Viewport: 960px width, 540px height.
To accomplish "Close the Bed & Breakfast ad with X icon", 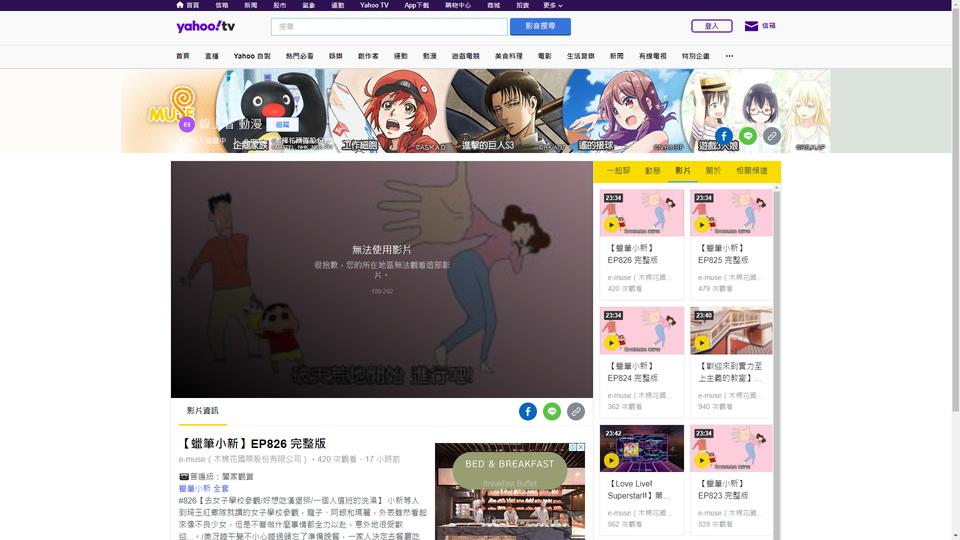I will coord(581,448).
